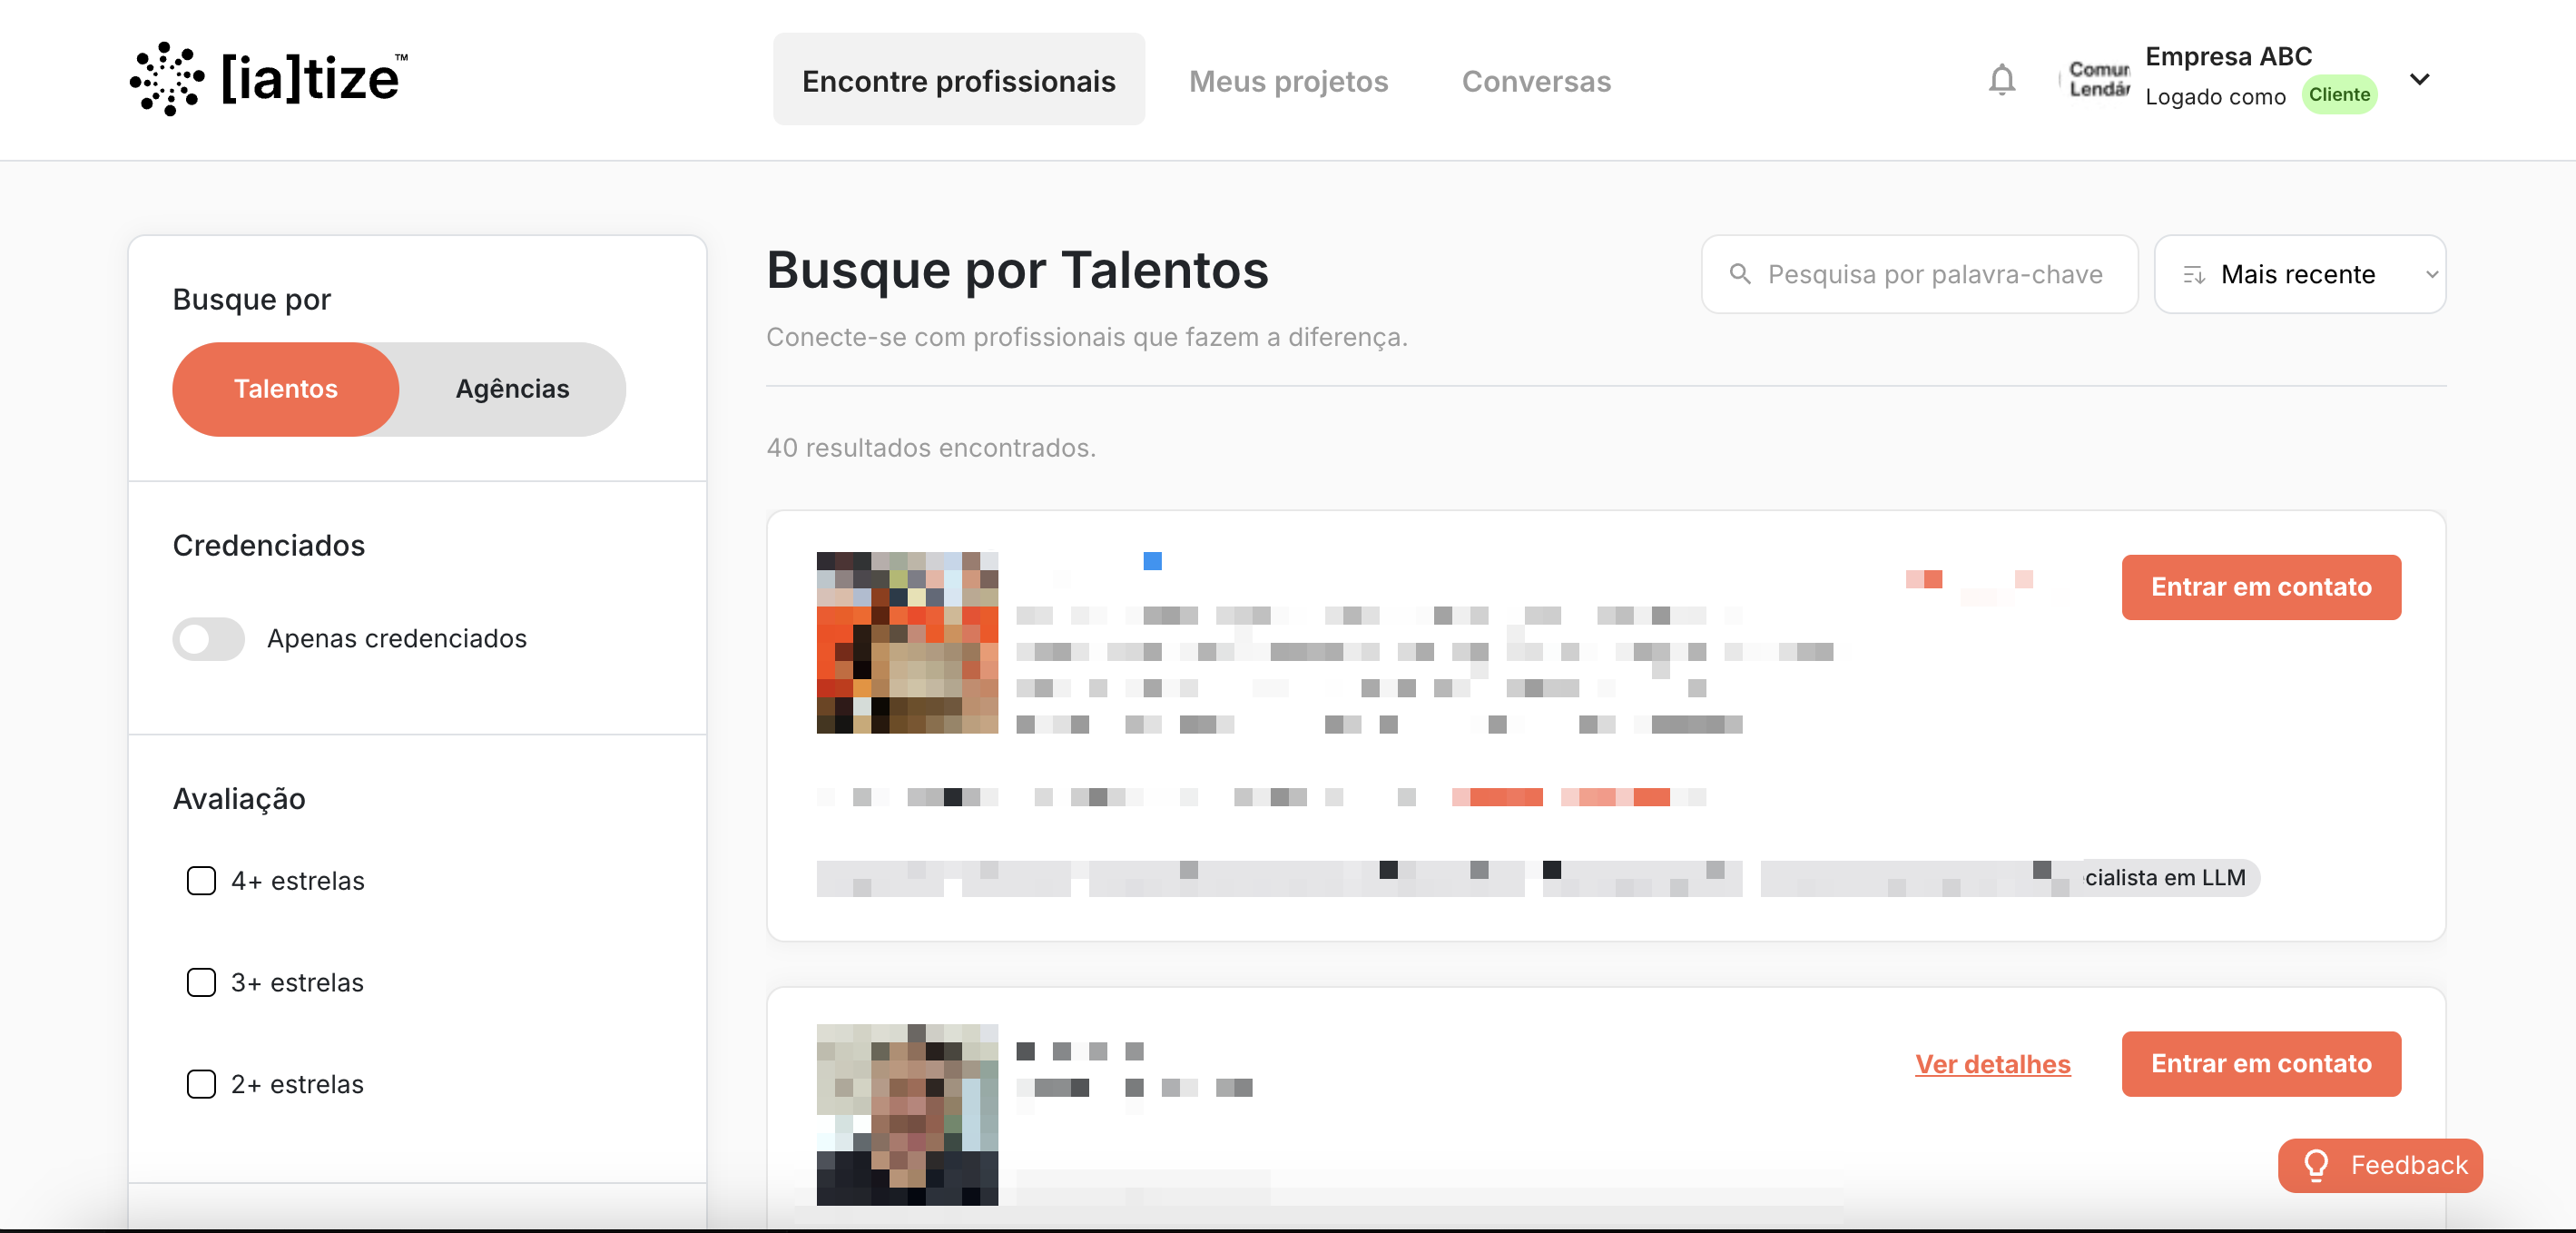Select the Agências search option
Image resolution: width=2576 pixels, height=1233 pixels.
(x=512, y=389)
